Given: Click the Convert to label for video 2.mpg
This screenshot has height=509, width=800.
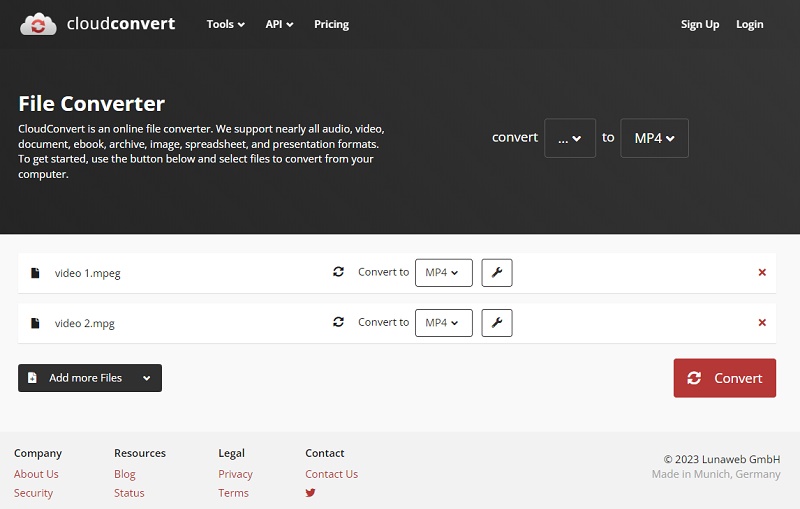Looking at the screenshot, I should [x=384, y=322].
